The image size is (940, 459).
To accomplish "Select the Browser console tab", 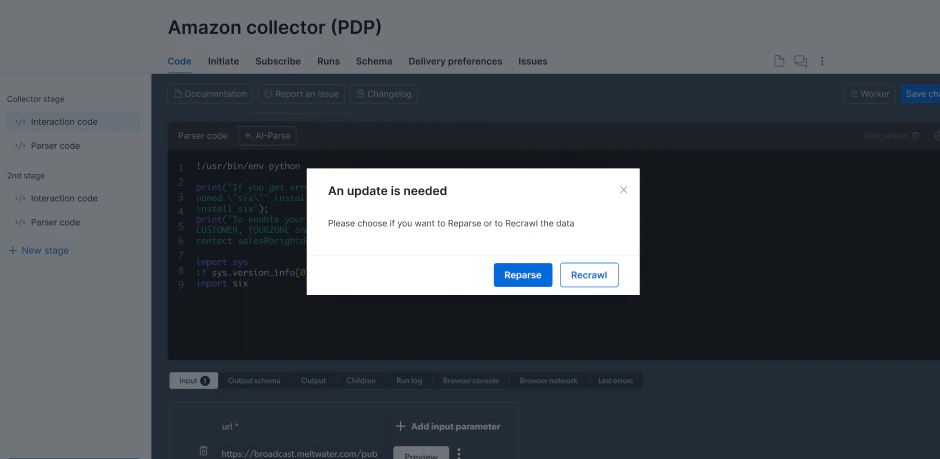I will [471, 381].
